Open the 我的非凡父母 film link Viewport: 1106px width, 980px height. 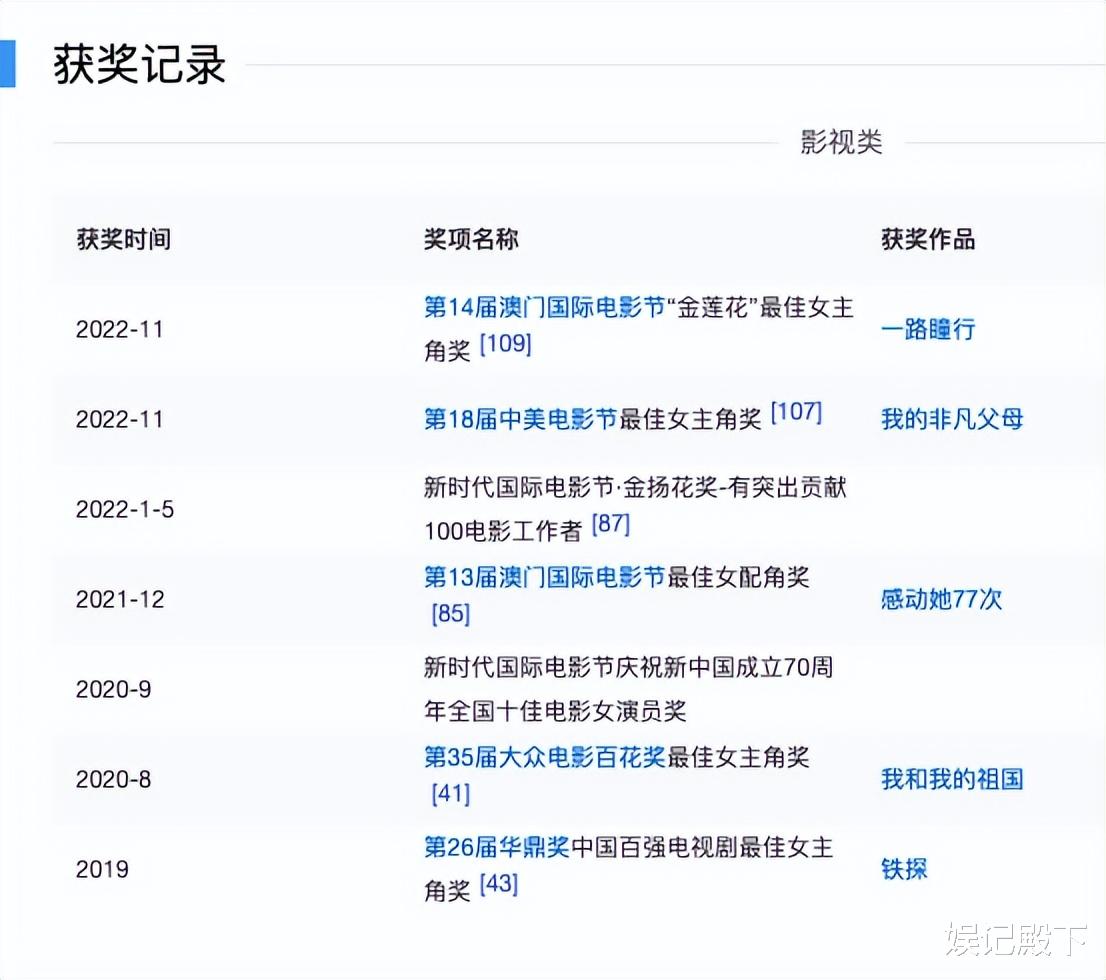(x=952, y=419)
